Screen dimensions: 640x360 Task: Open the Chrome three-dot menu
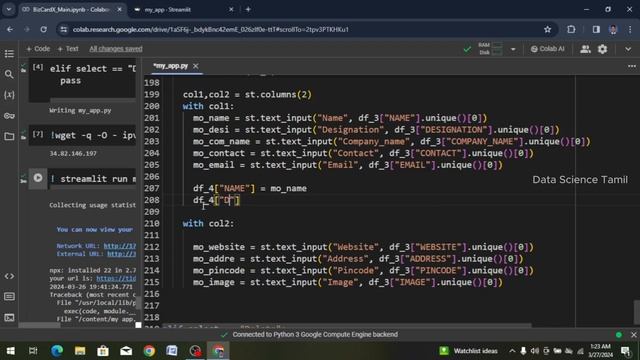coord(630,29)
